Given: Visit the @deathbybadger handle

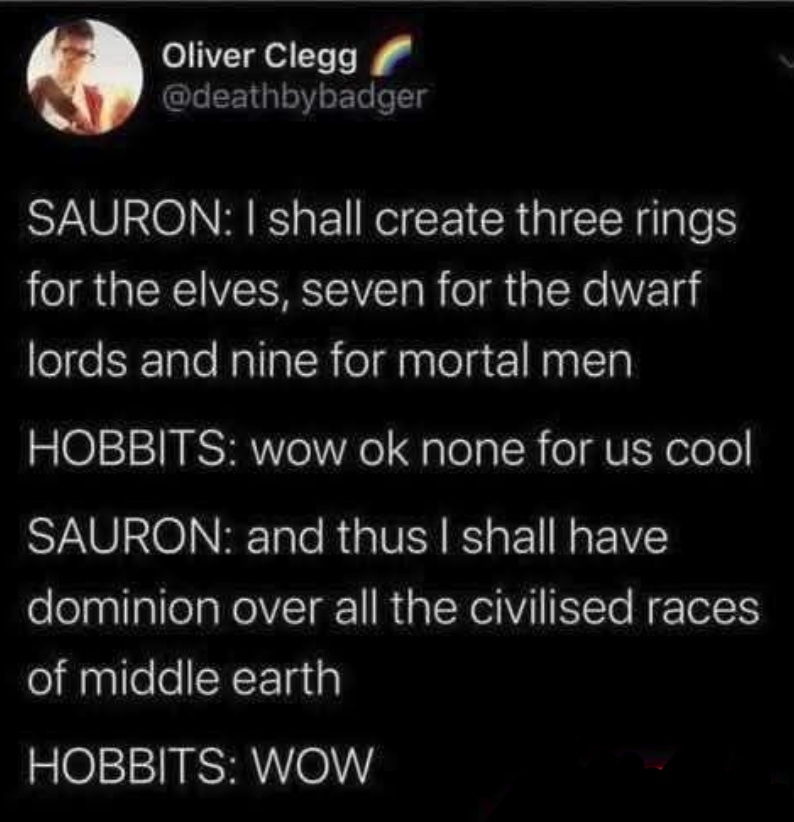Looking at the screenshot, I should pyautogui.click(x=295, y=96).
